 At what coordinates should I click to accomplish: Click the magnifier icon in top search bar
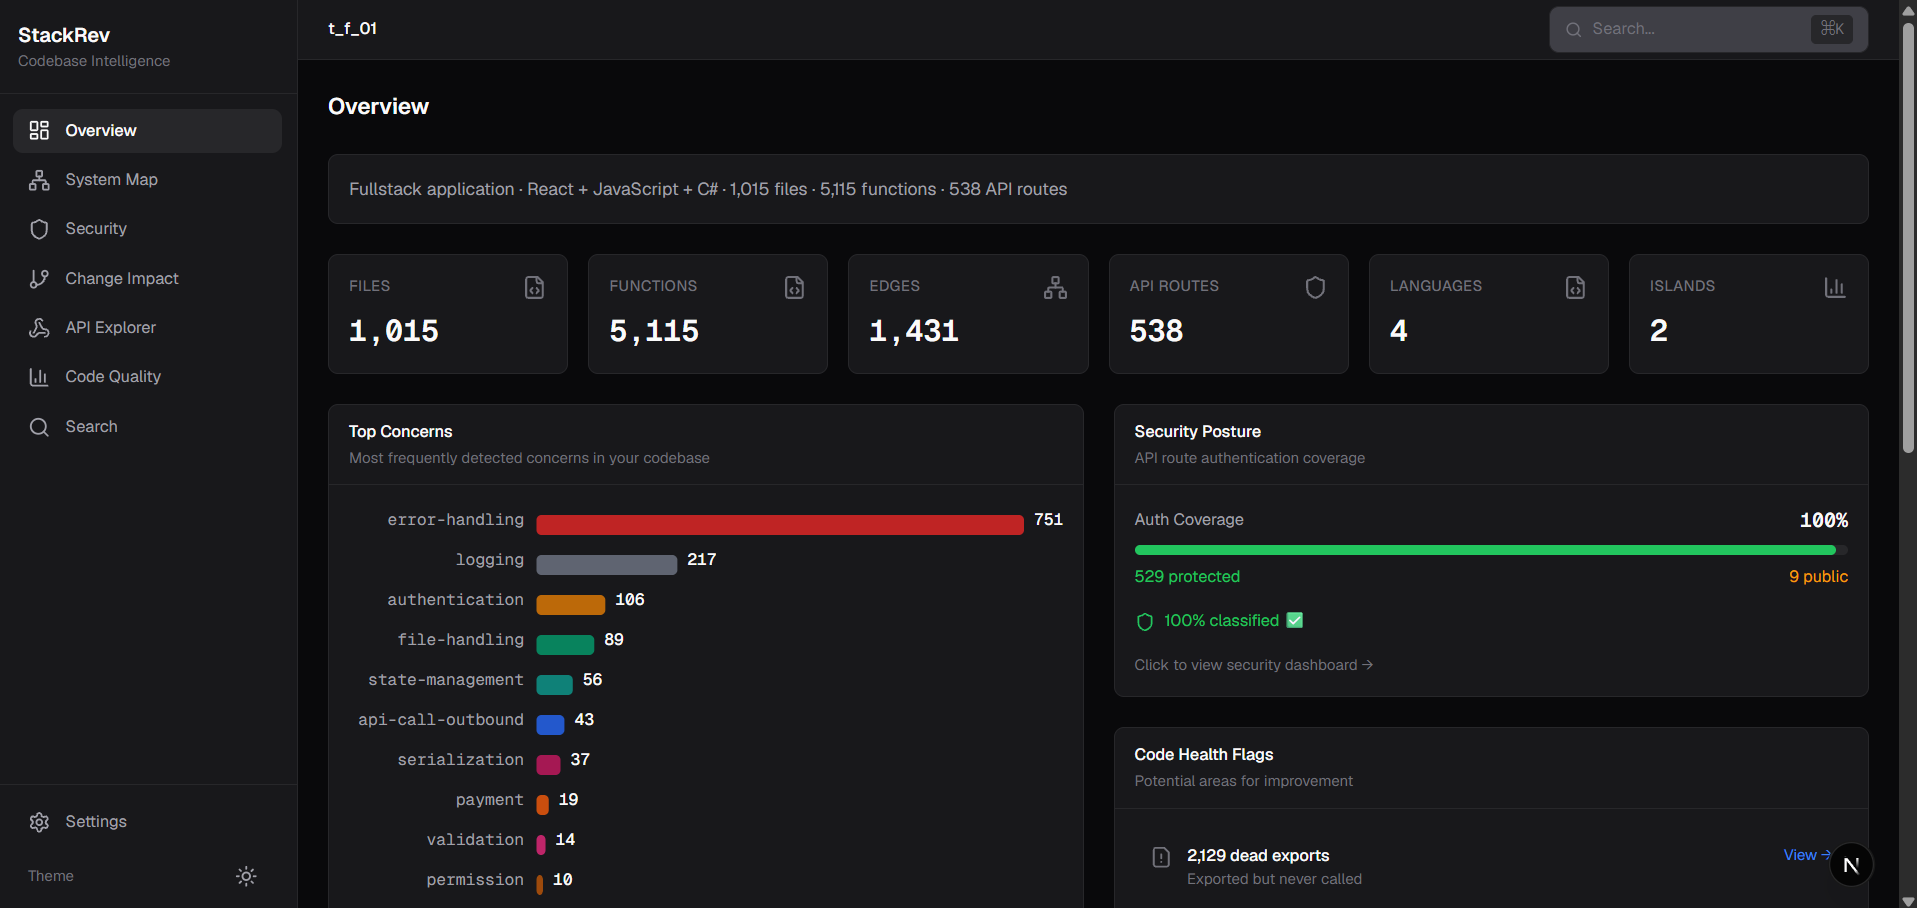tap(1573, 30)
